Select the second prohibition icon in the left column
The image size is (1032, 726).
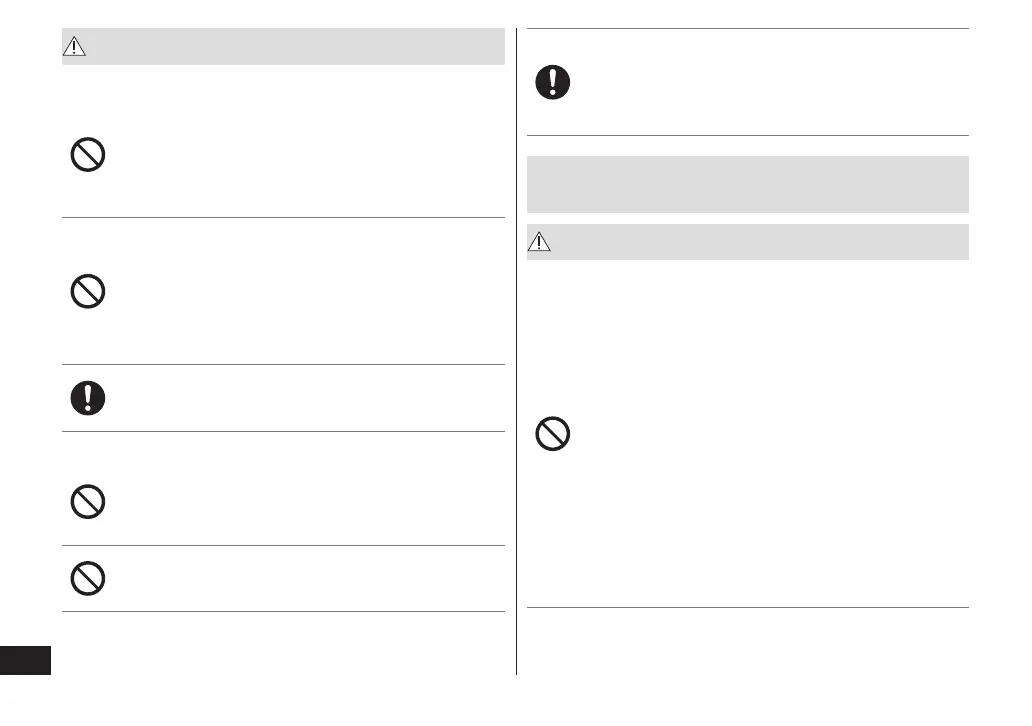(x=88, y=291)
